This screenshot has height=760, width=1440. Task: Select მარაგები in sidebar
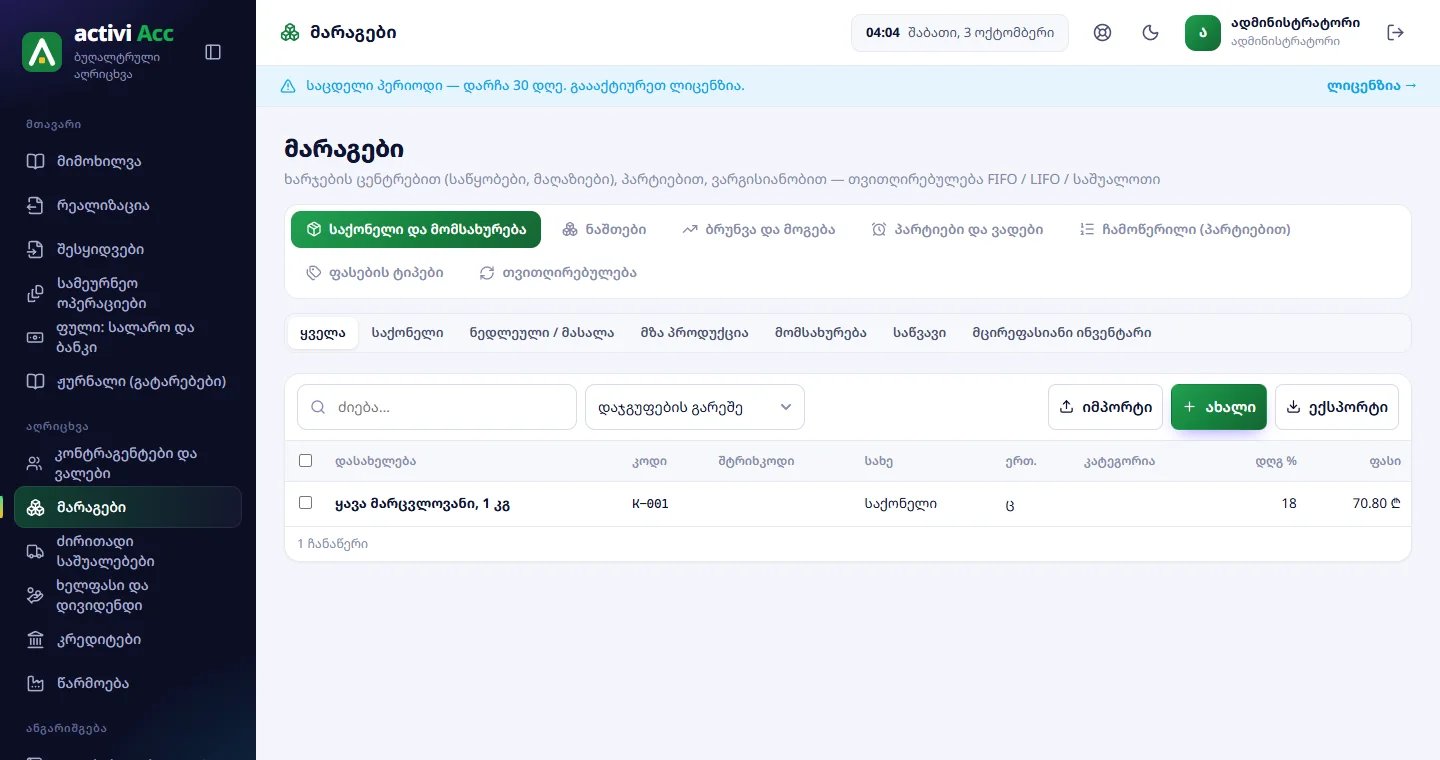tap(128, 507)
